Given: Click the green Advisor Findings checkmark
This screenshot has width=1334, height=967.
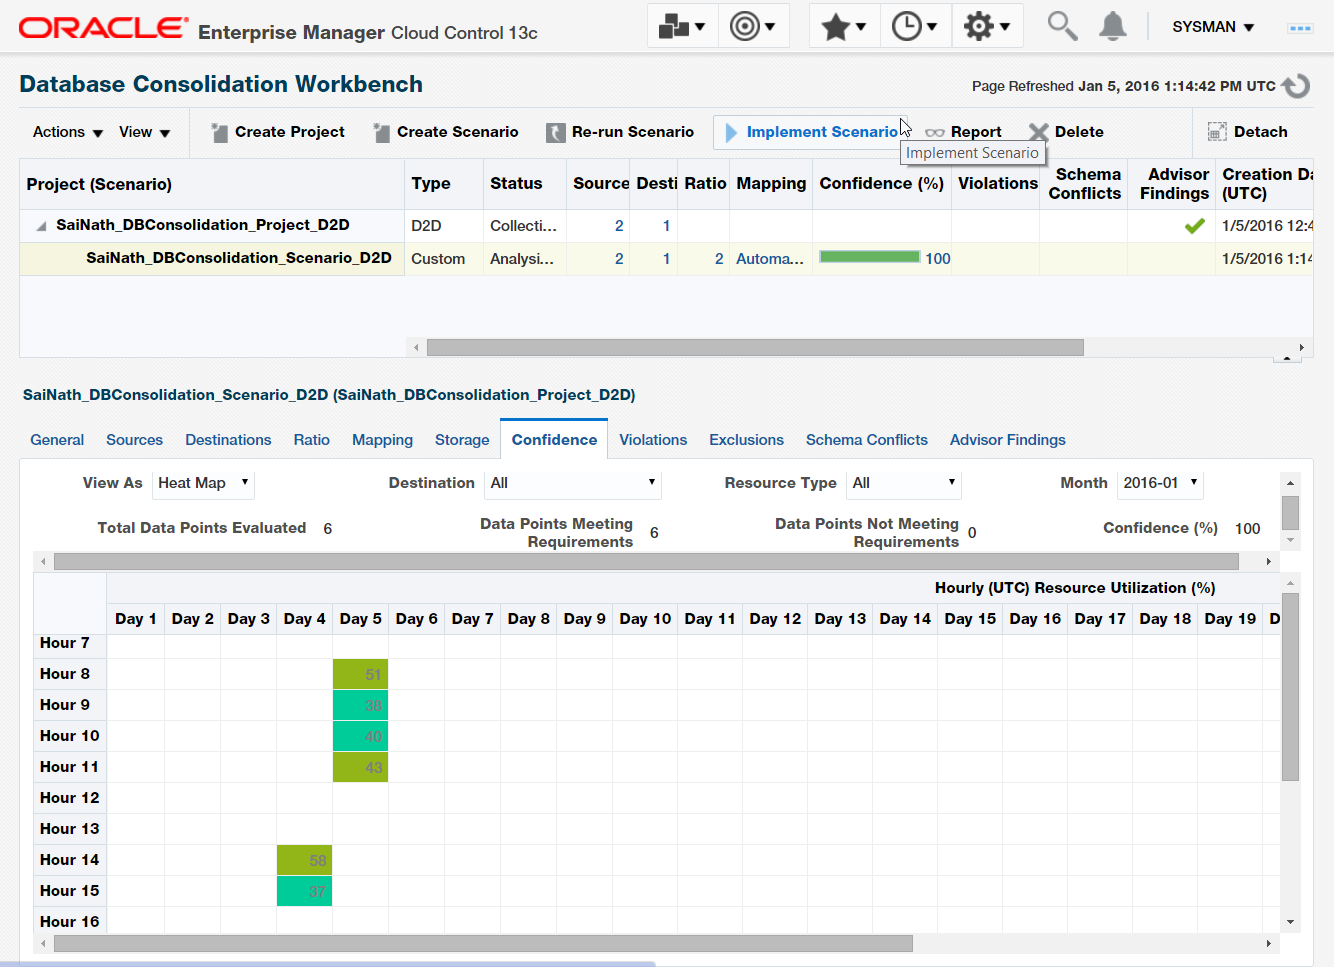Looking at the screenshot, I should [x=1194, y=226].
